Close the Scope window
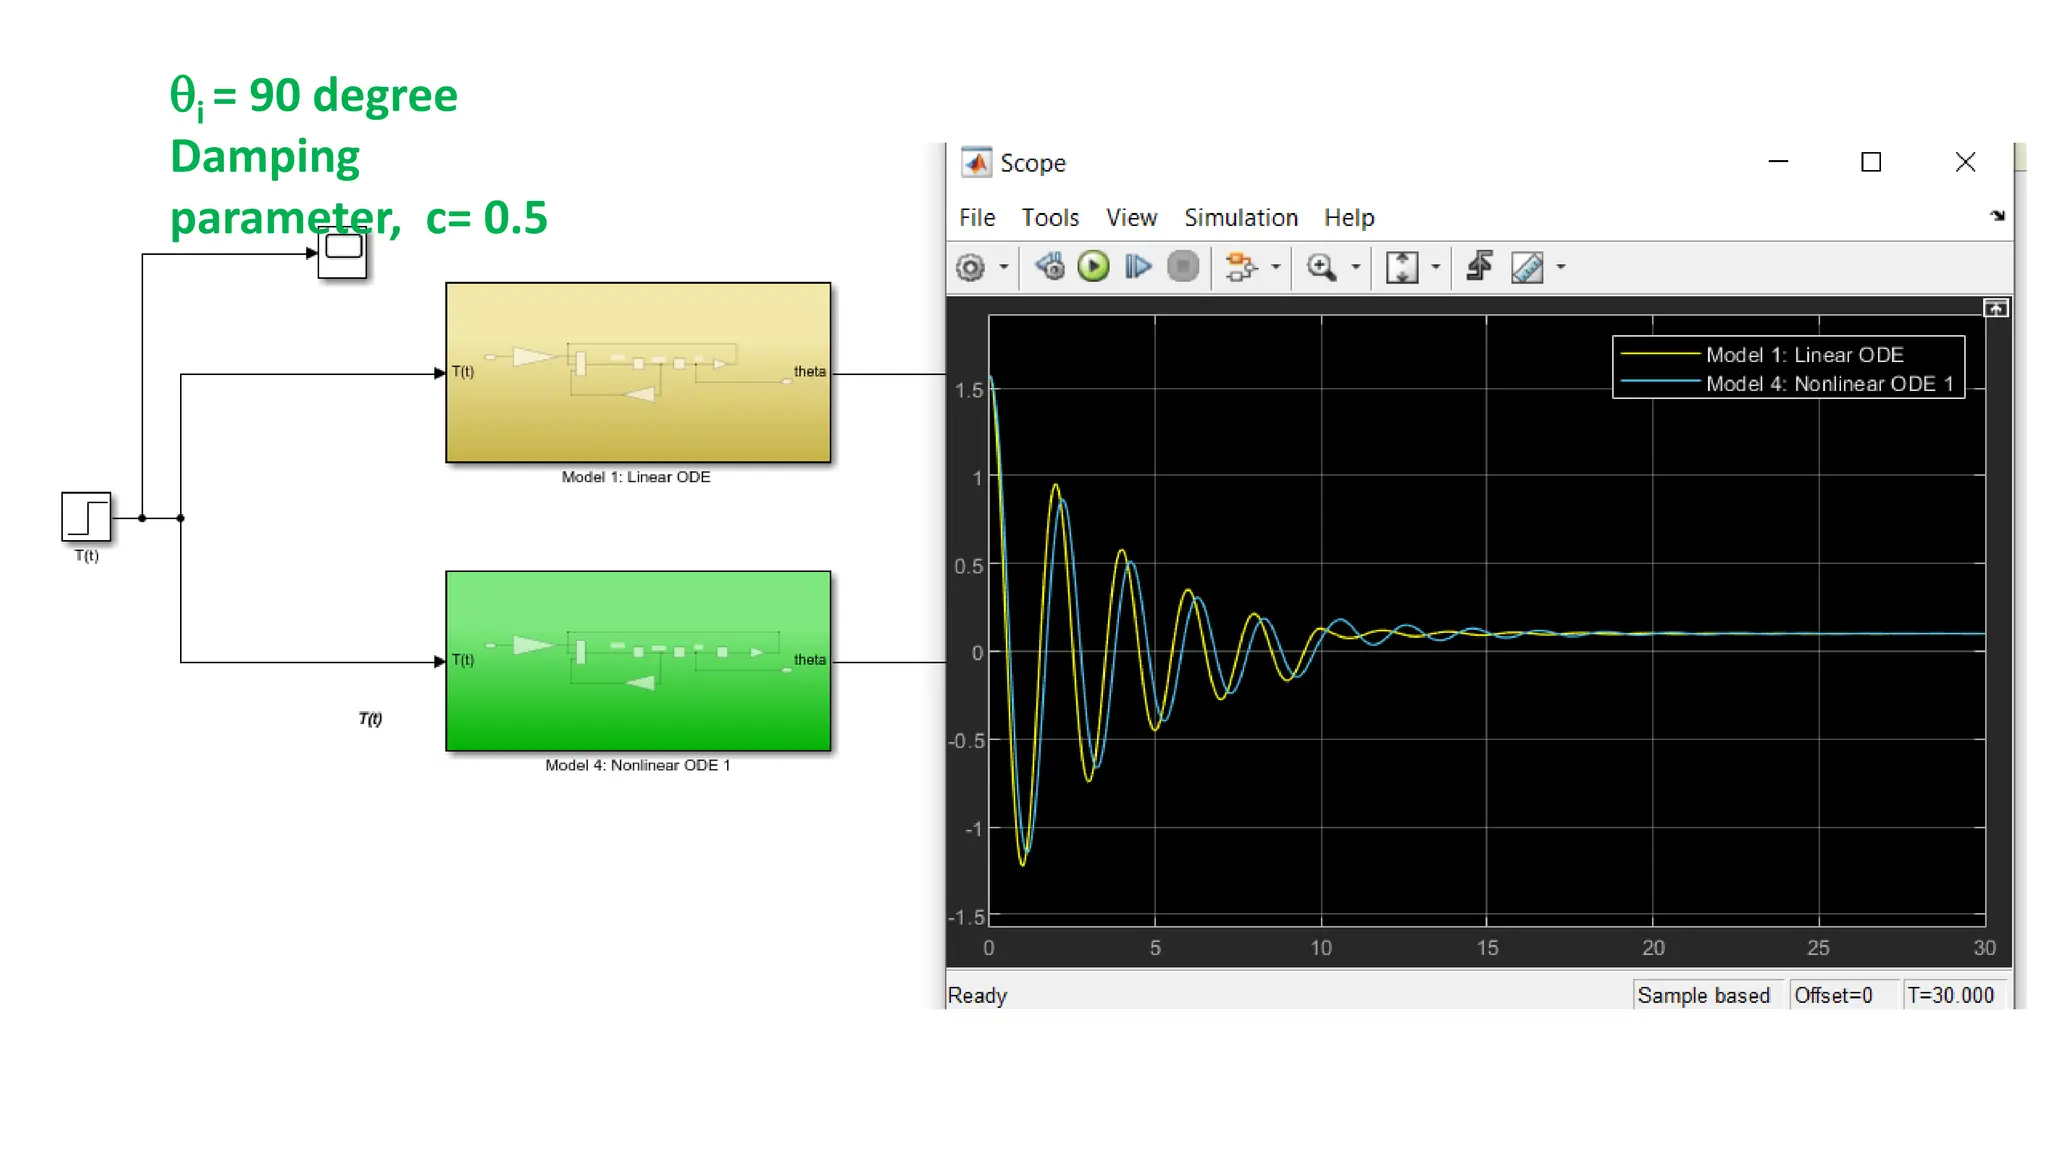2048x1152 pixels. (x=1965, y=162)
